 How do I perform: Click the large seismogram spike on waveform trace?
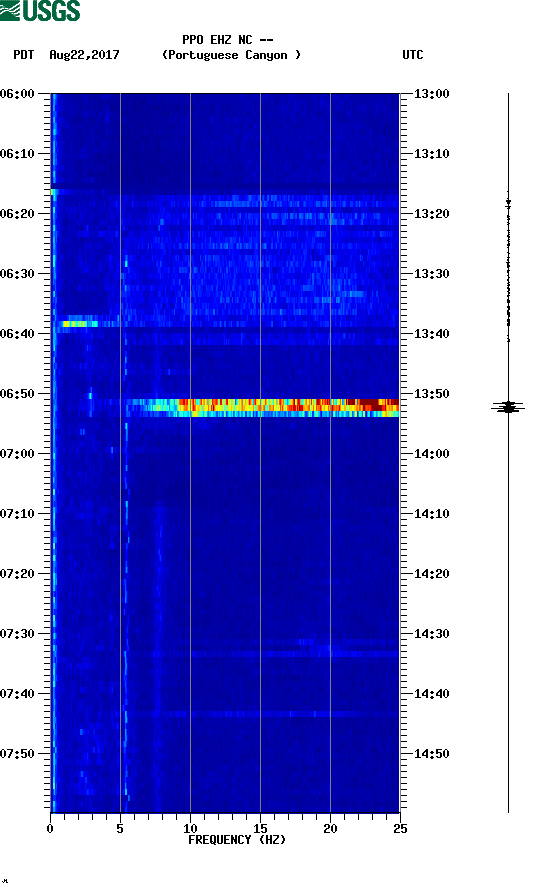point(508,407)
